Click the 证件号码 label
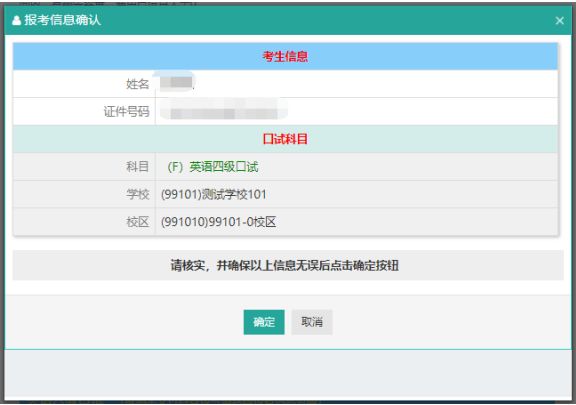The image size is (576, 405). coord(126,111)
